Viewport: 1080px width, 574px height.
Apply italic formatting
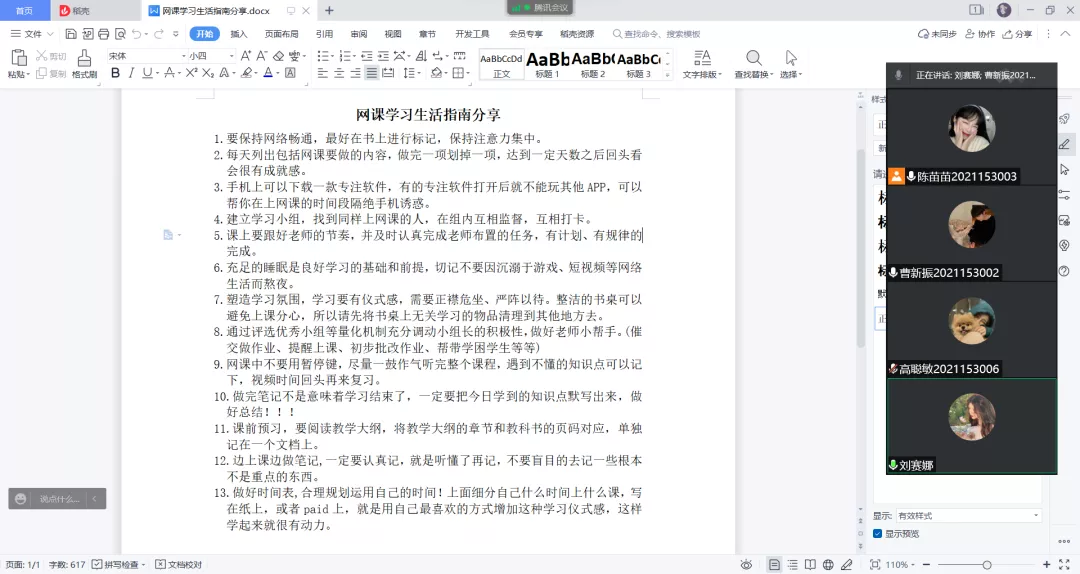pos(131,73)
